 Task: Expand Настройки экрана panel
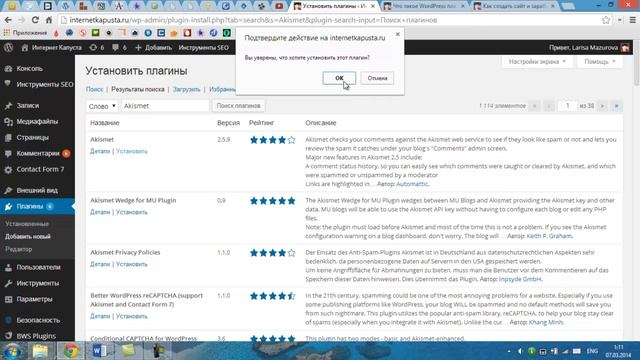[537, 62]
